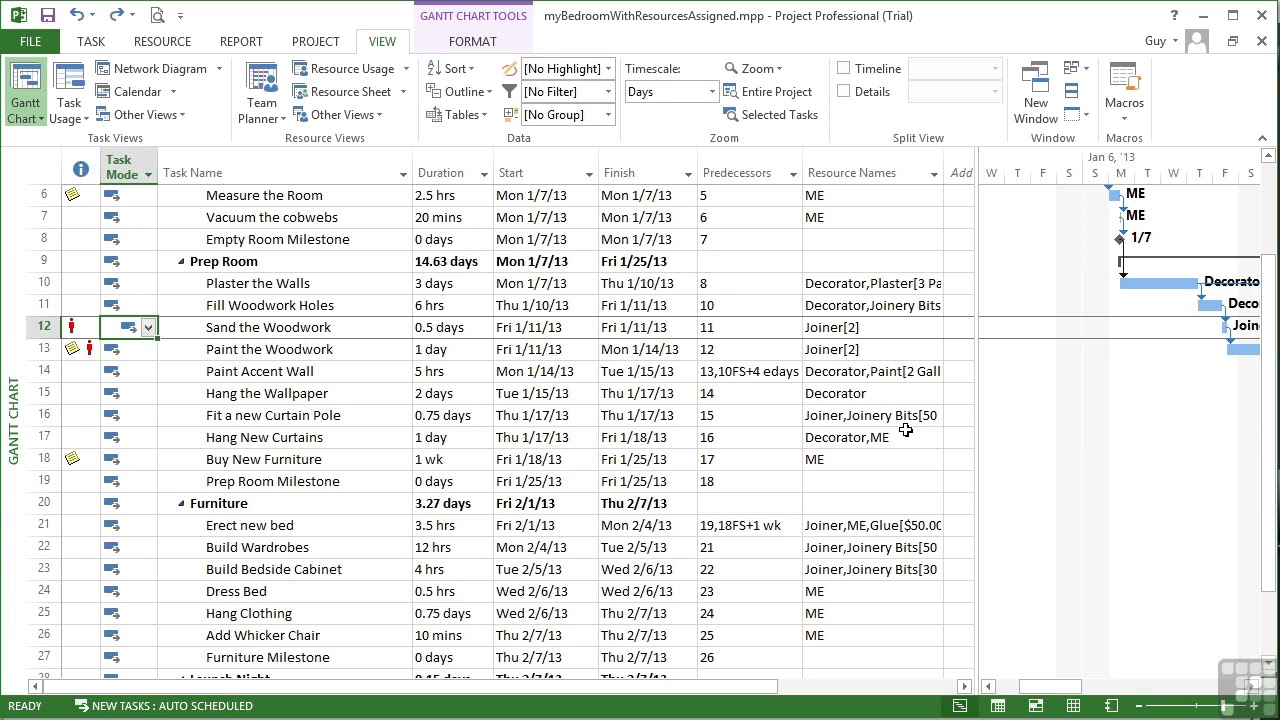Click the Guy account name

pyautogui.click(x=1155, y=41)
